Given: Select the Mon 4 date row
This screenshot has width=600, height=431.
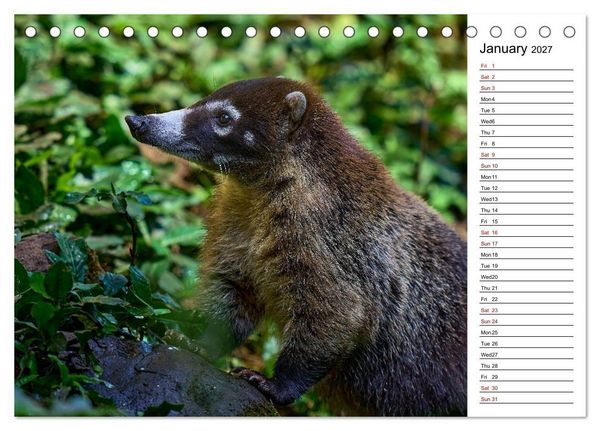Looking at the screenshot, I should pos(527,99).
